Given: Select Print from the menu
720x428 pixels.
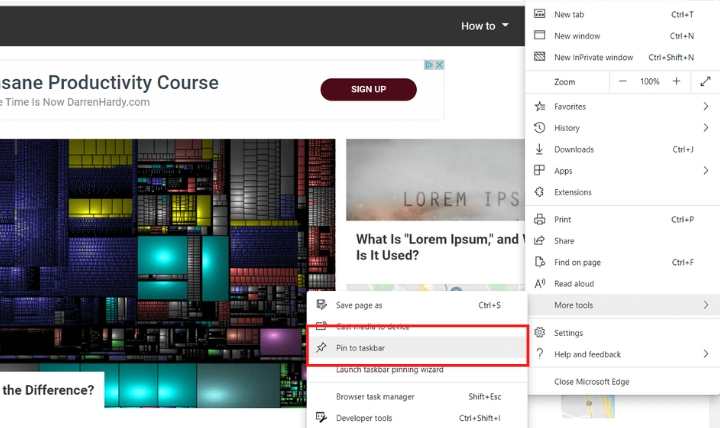Looking at the screenshot, I should 622,220.
